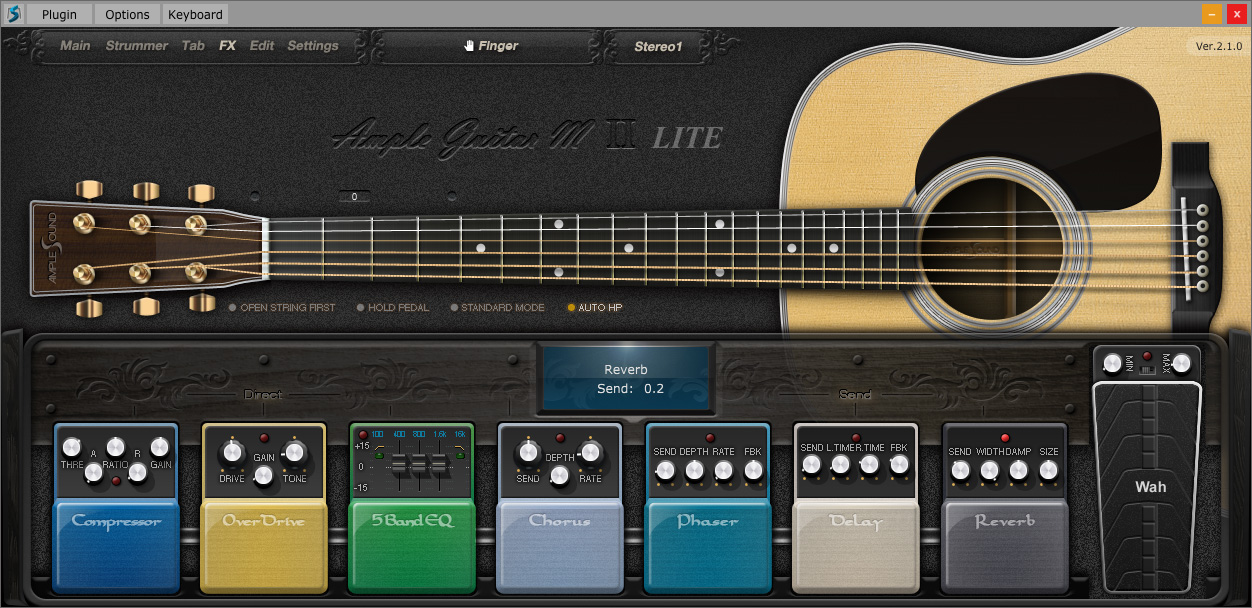1252x608 pixels.
Task: Stomp the OverDrive pedal footswitch
Action: click(264, 545)
